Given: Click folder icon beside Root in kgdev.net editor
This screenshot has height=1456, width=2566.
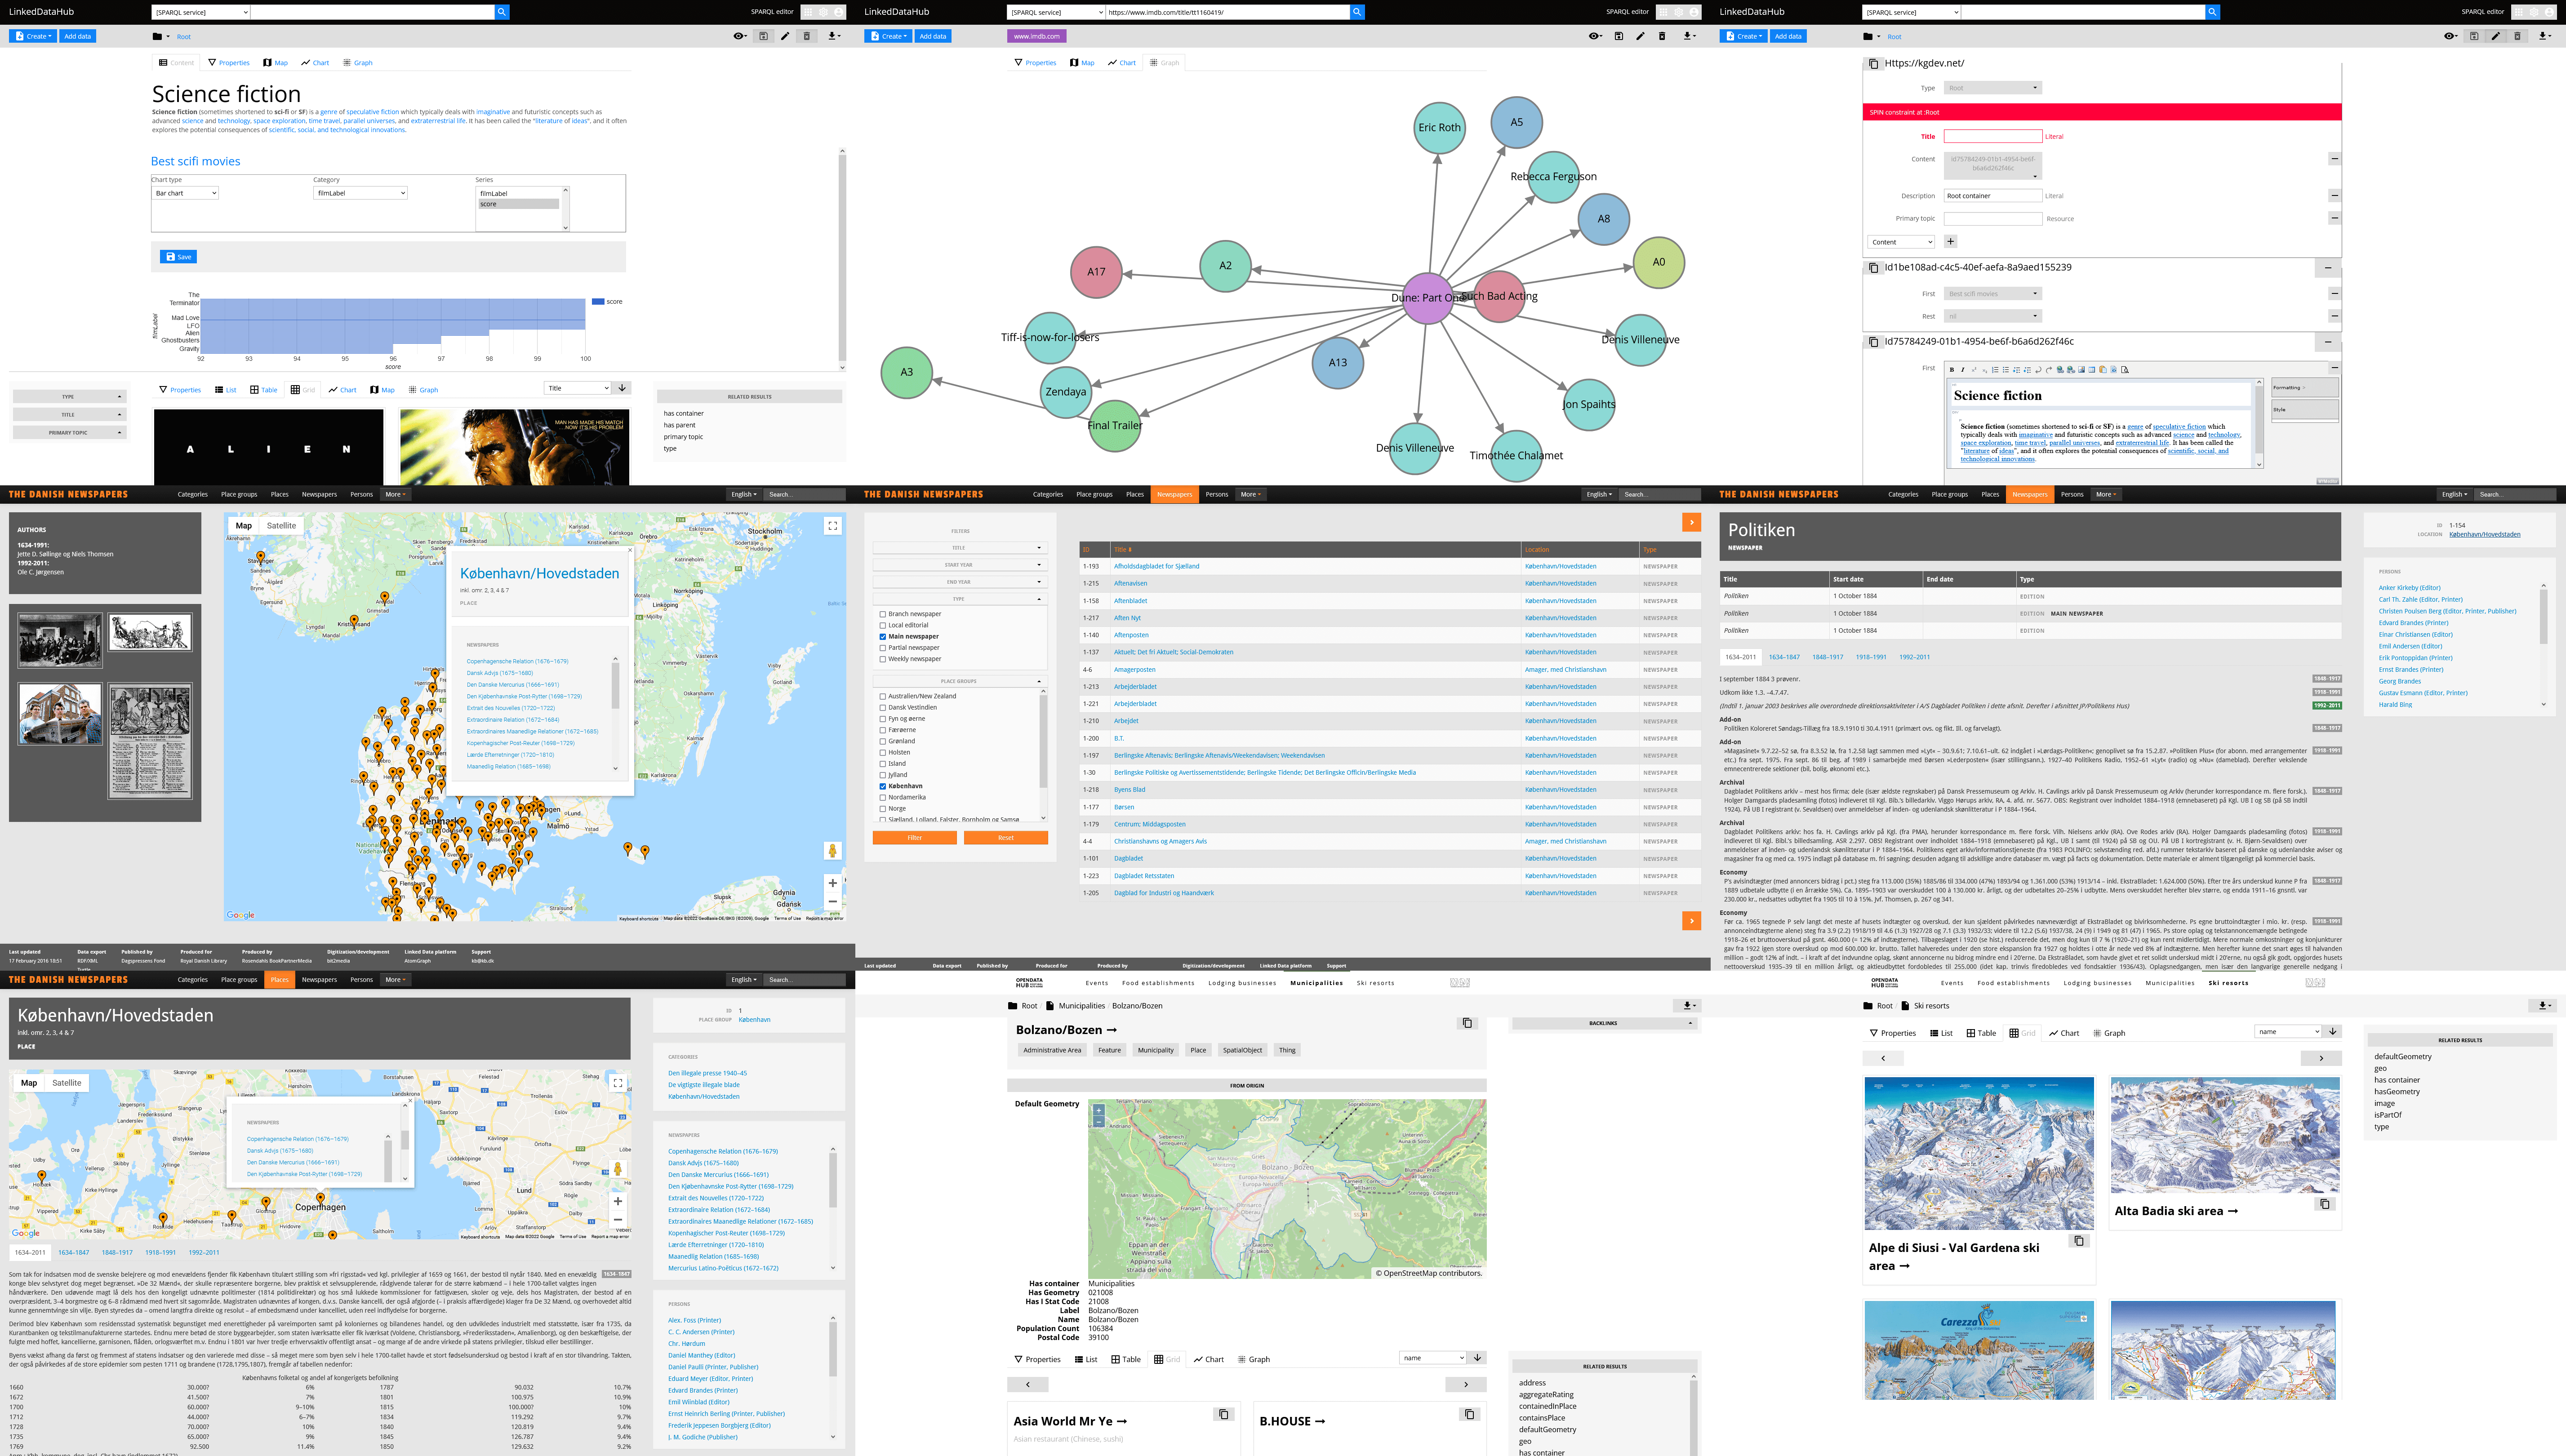Looking at the screenshot, I should tap(1869, 36).
